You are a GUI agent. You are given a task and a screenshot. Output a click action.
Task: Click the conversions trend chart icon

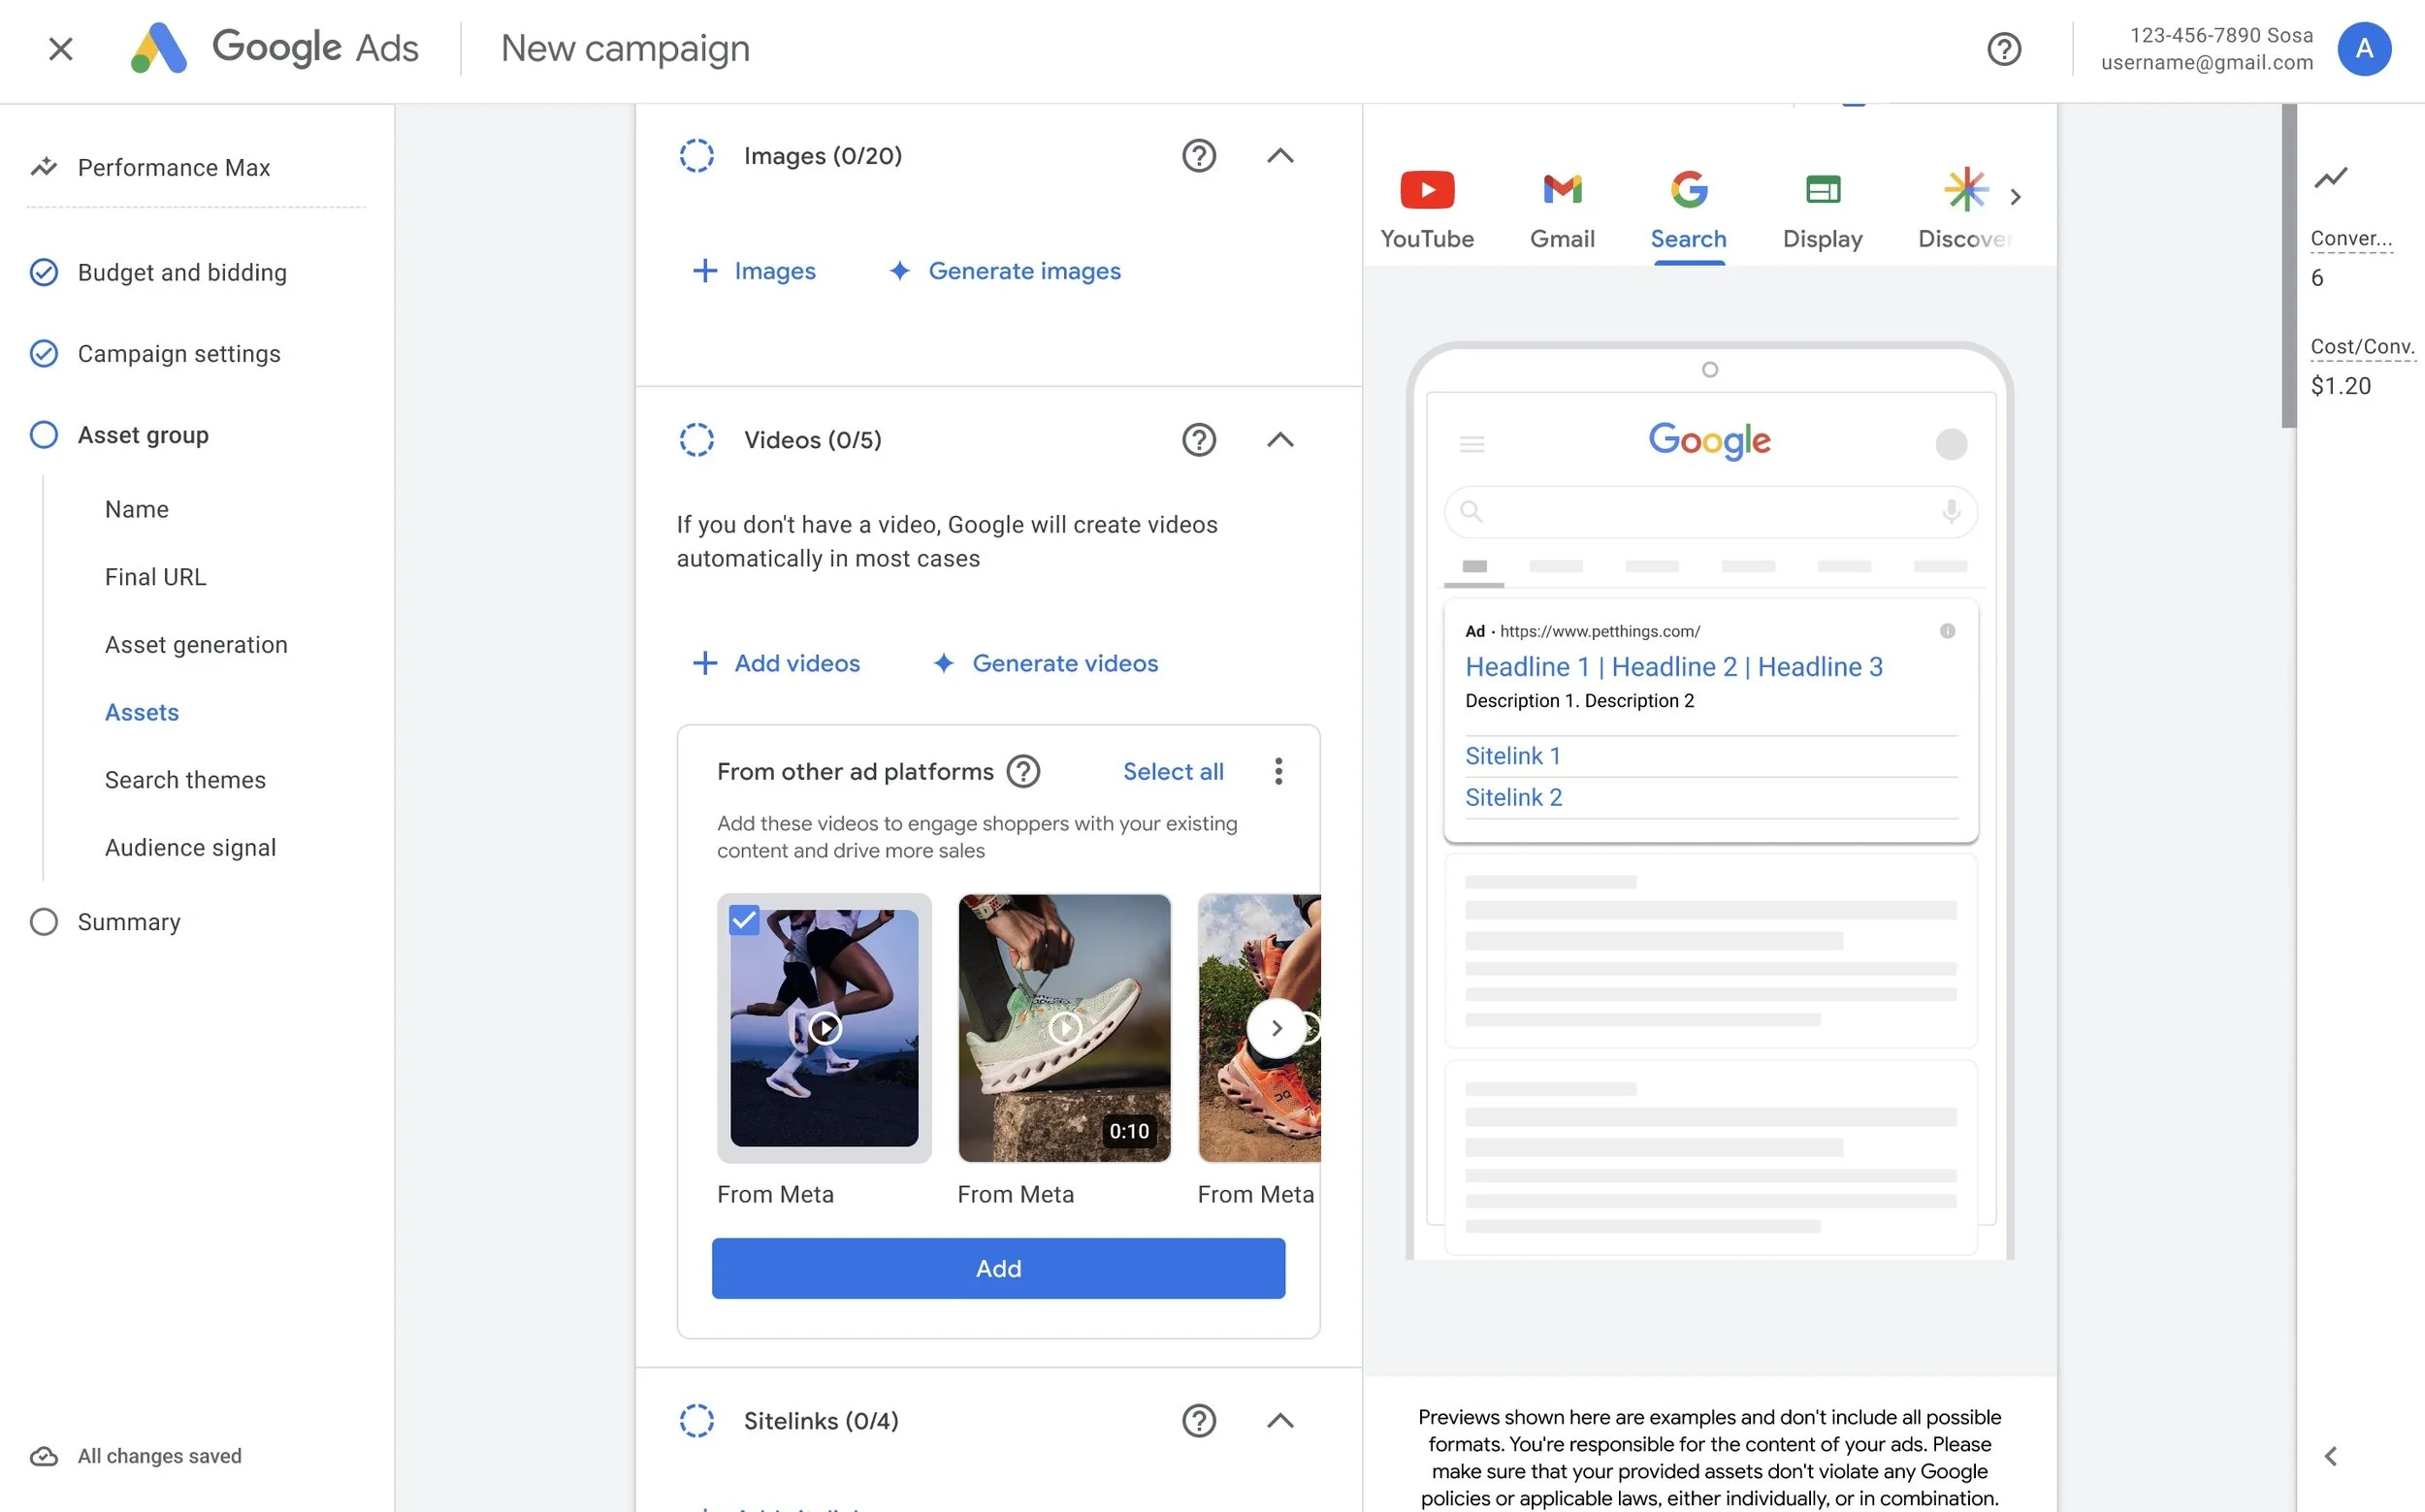[x=2330, y=178]
